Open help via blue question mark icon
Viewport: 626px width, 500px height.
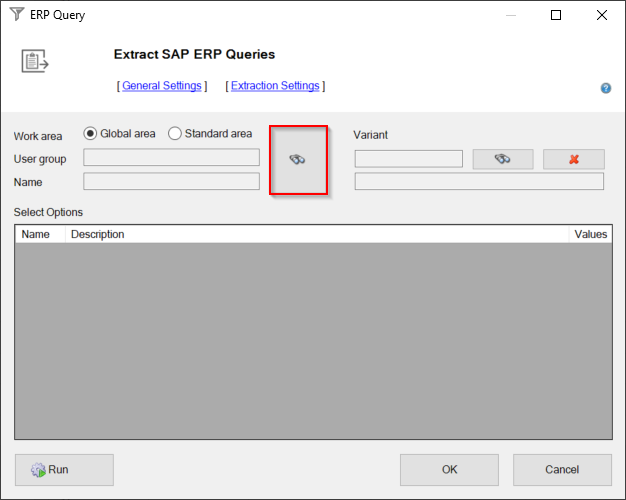click(606, 88)
